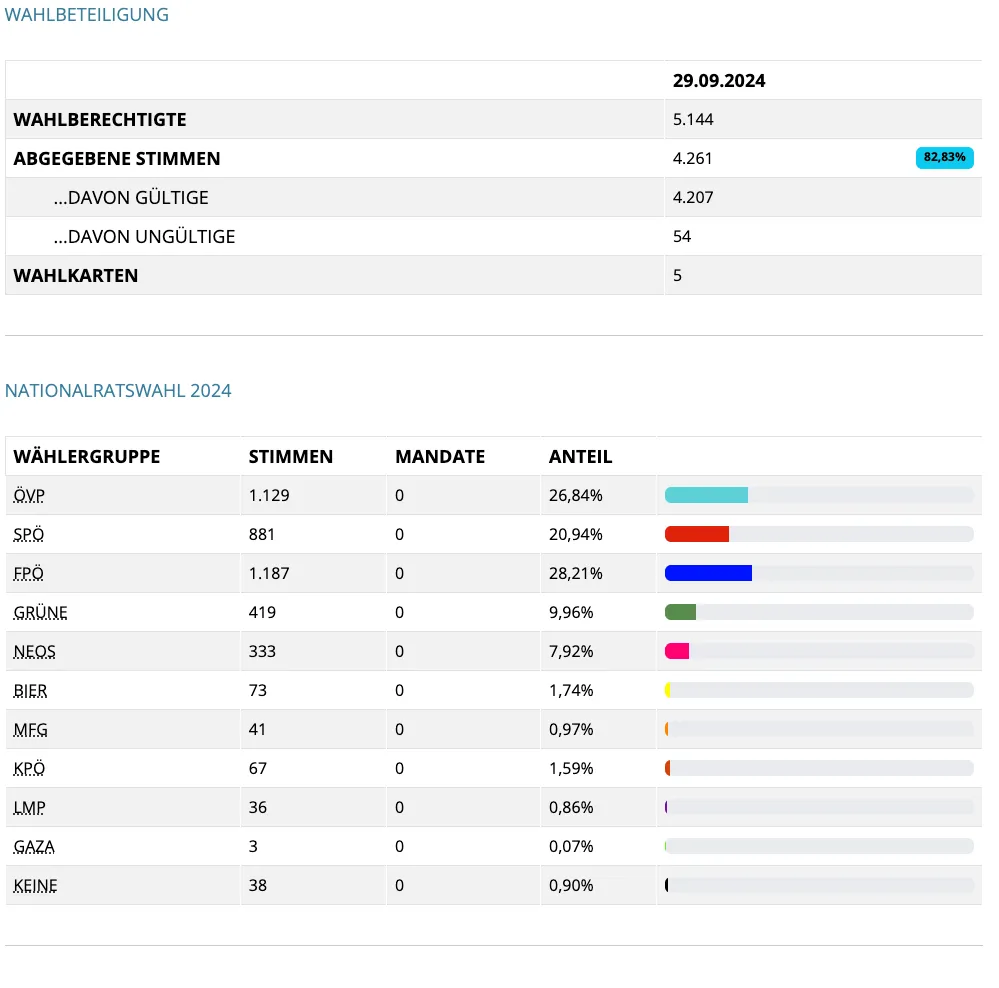Click the 54 invalid votes value

(682, 236)
